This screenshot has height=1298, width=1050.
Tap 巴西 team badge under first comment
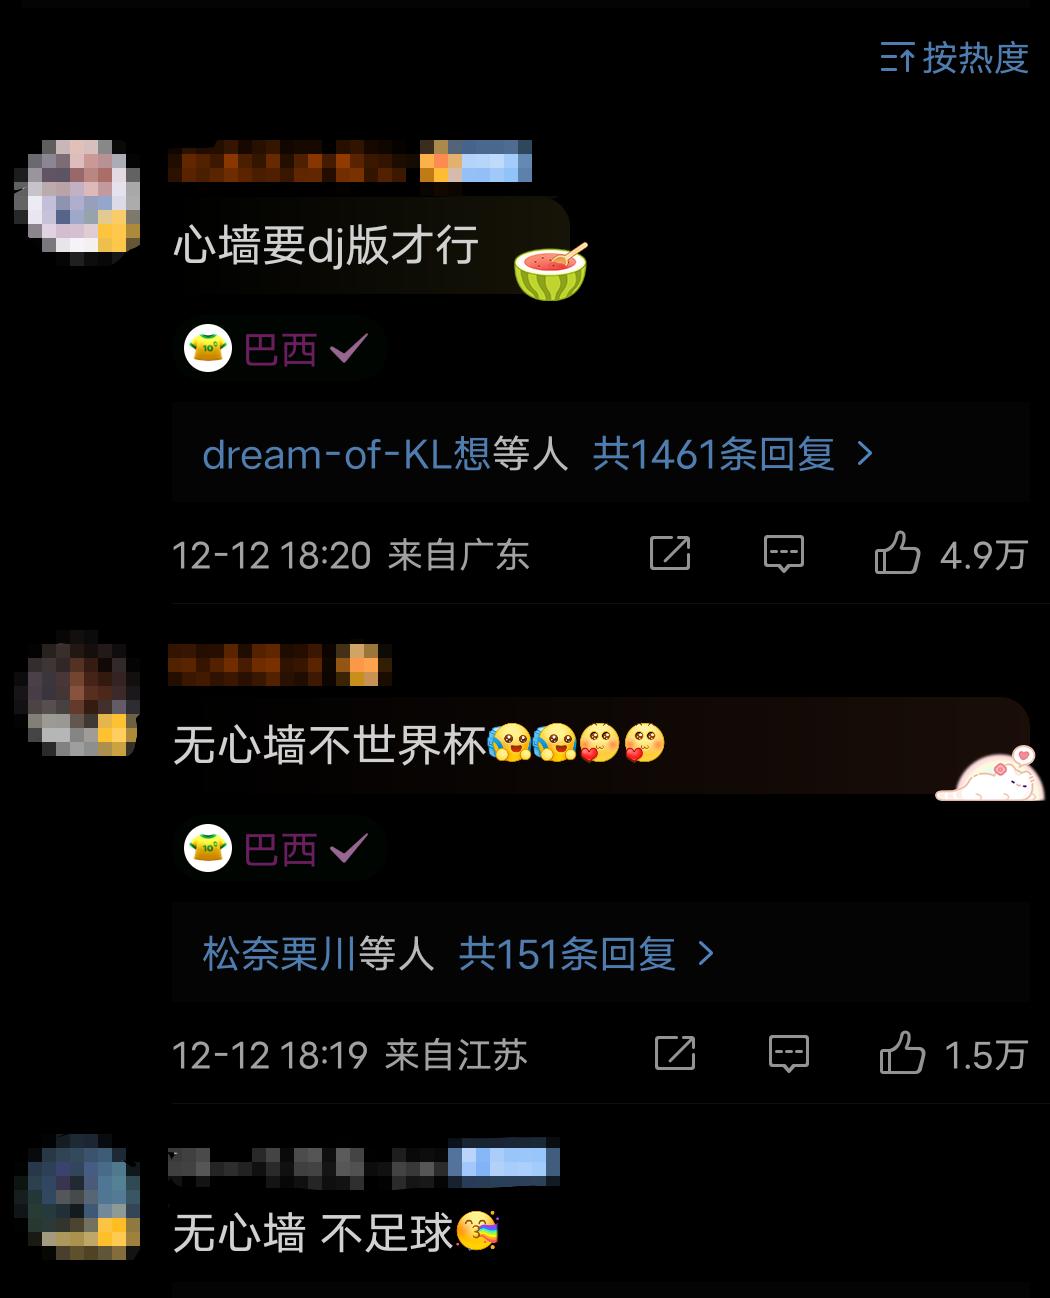(278, 349)
